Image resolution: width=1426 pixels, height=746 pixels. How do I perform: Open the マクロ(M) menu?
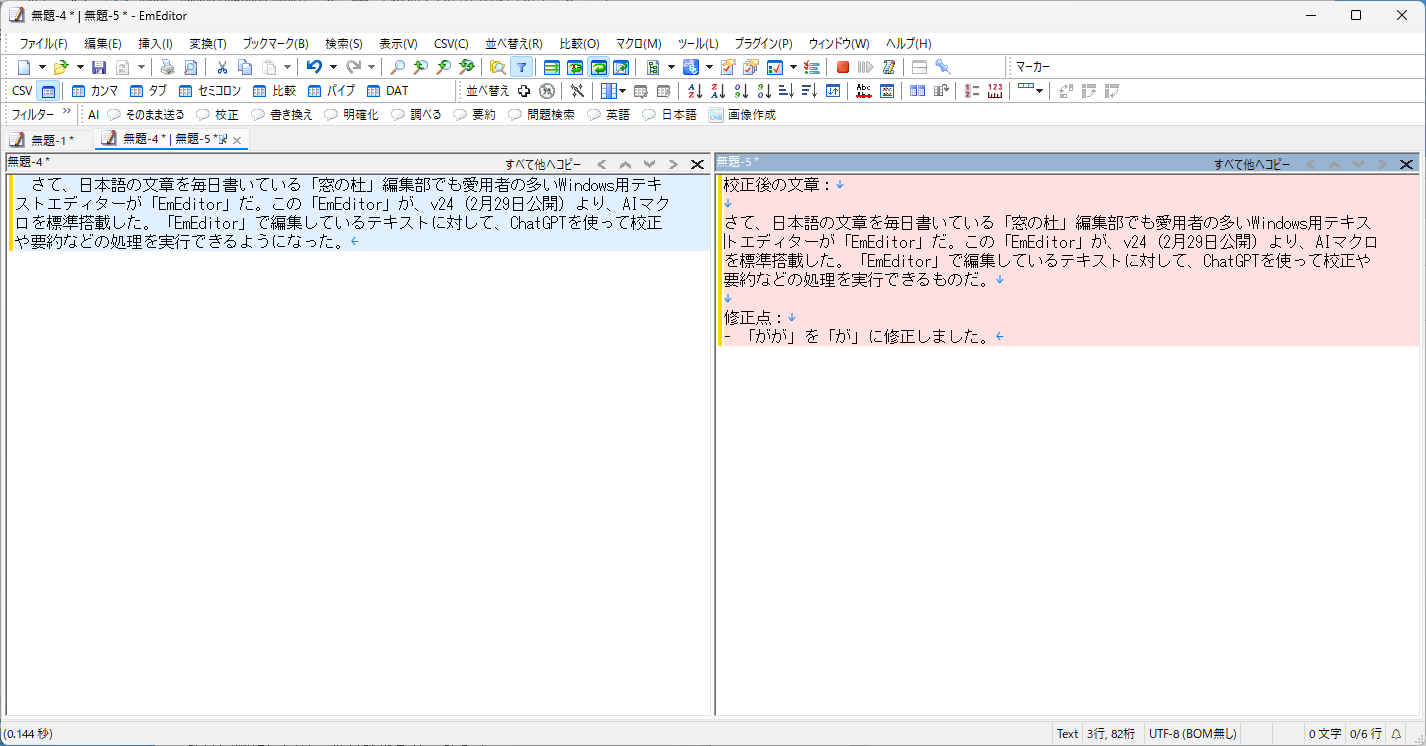point(637,43)
